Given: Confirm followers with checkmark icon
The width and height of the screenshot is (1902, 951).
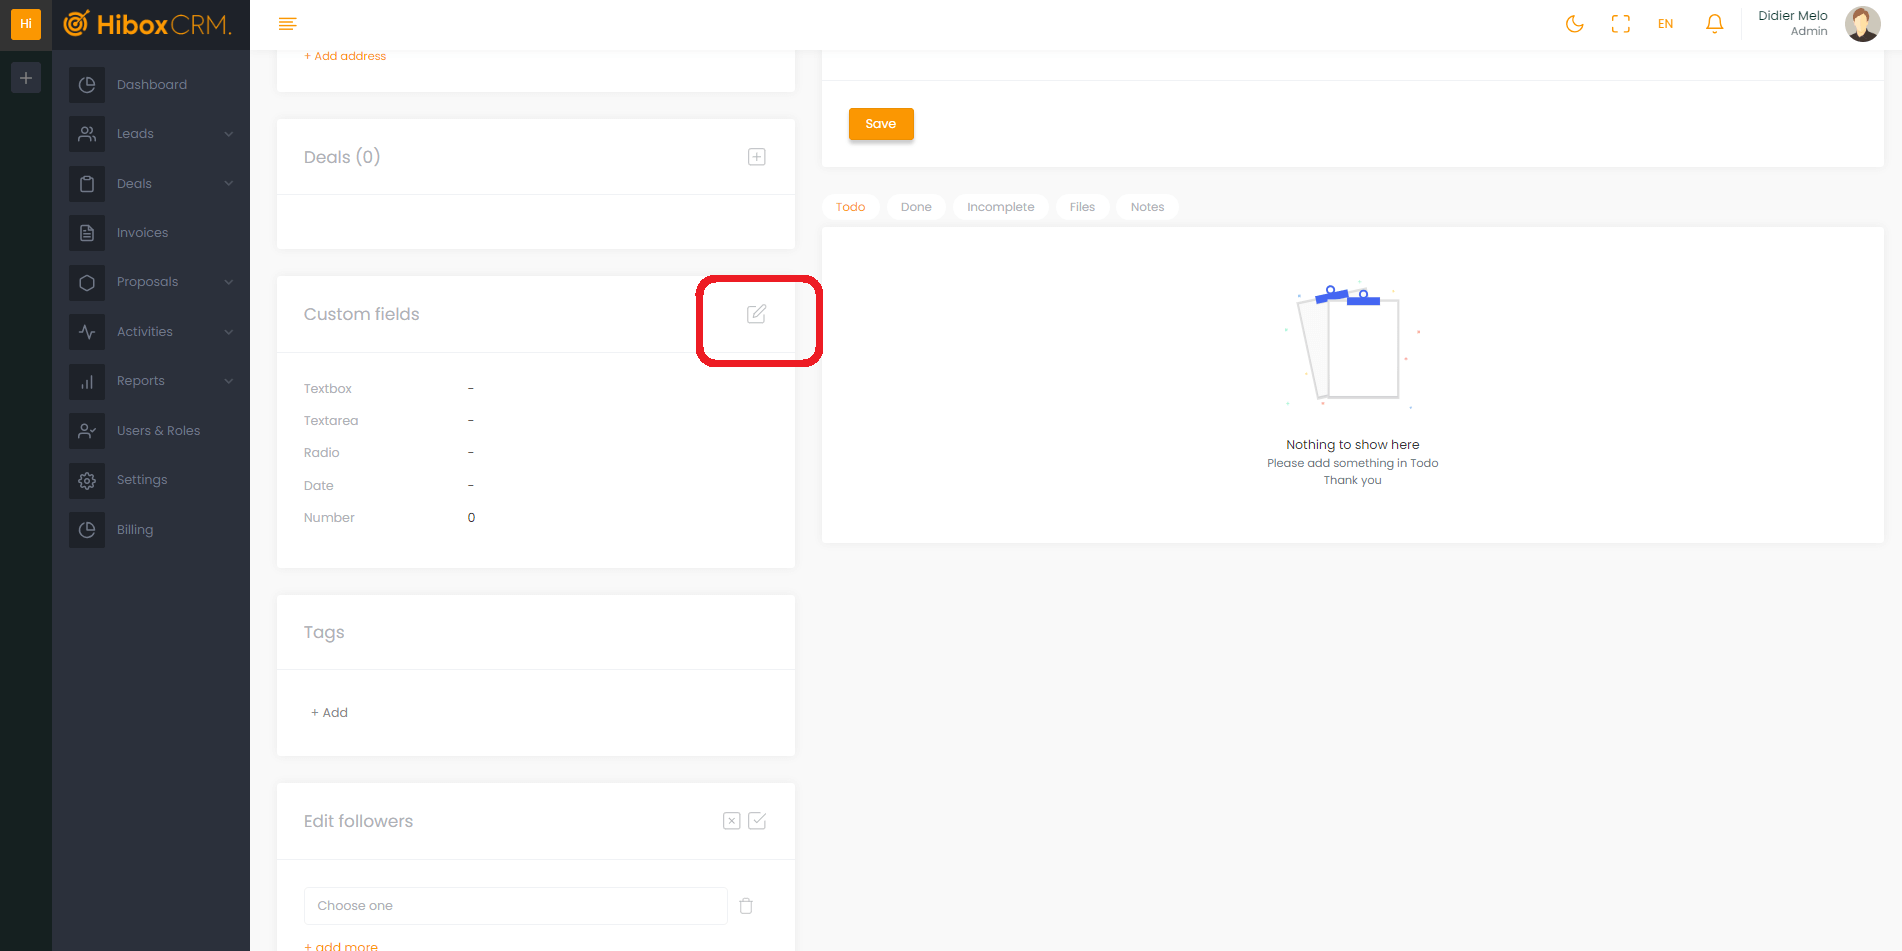Looking at the screenshot, I should (757, 821).
